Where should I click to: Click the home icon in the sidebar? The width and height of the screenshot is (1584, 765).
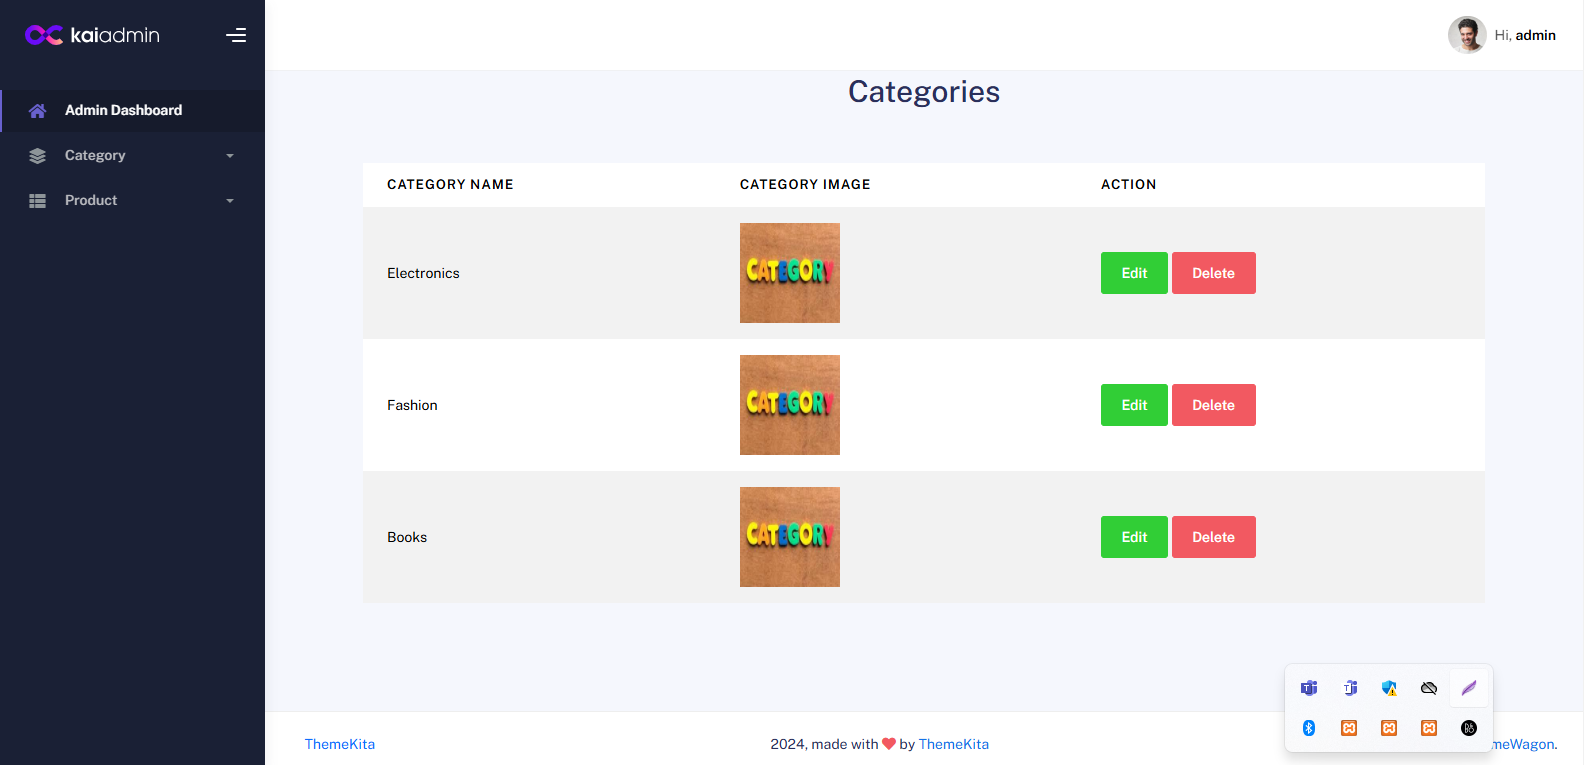pyautogui.click(x=37, y=111)
